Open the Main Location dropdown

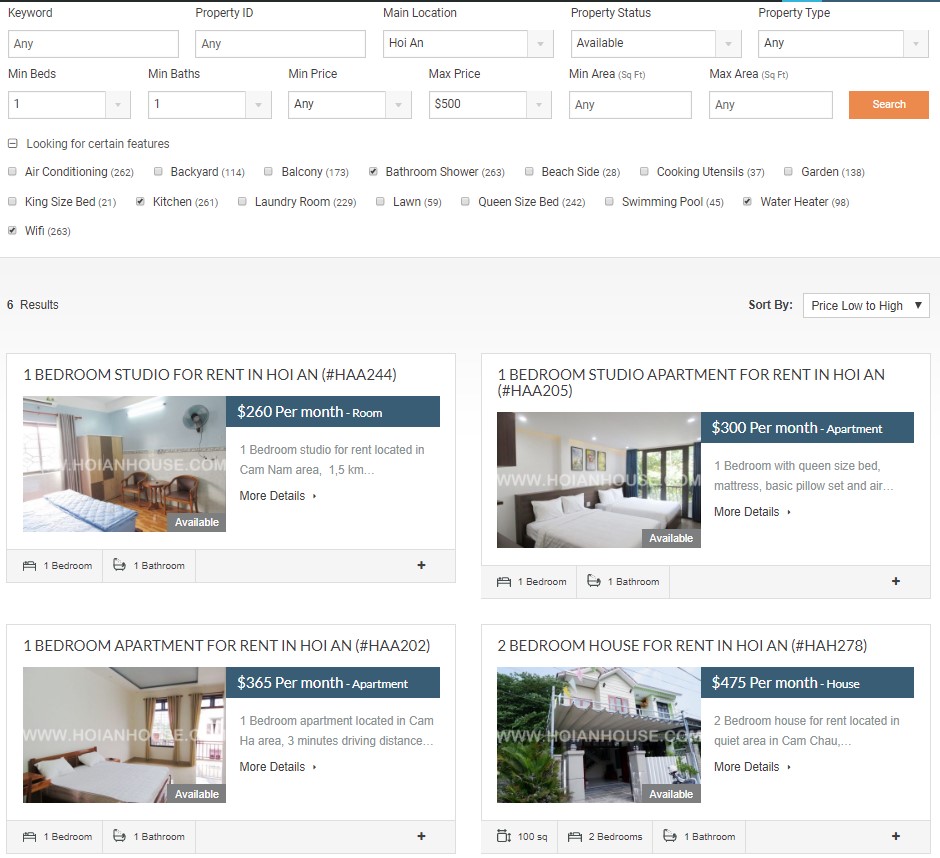(468, 44)
